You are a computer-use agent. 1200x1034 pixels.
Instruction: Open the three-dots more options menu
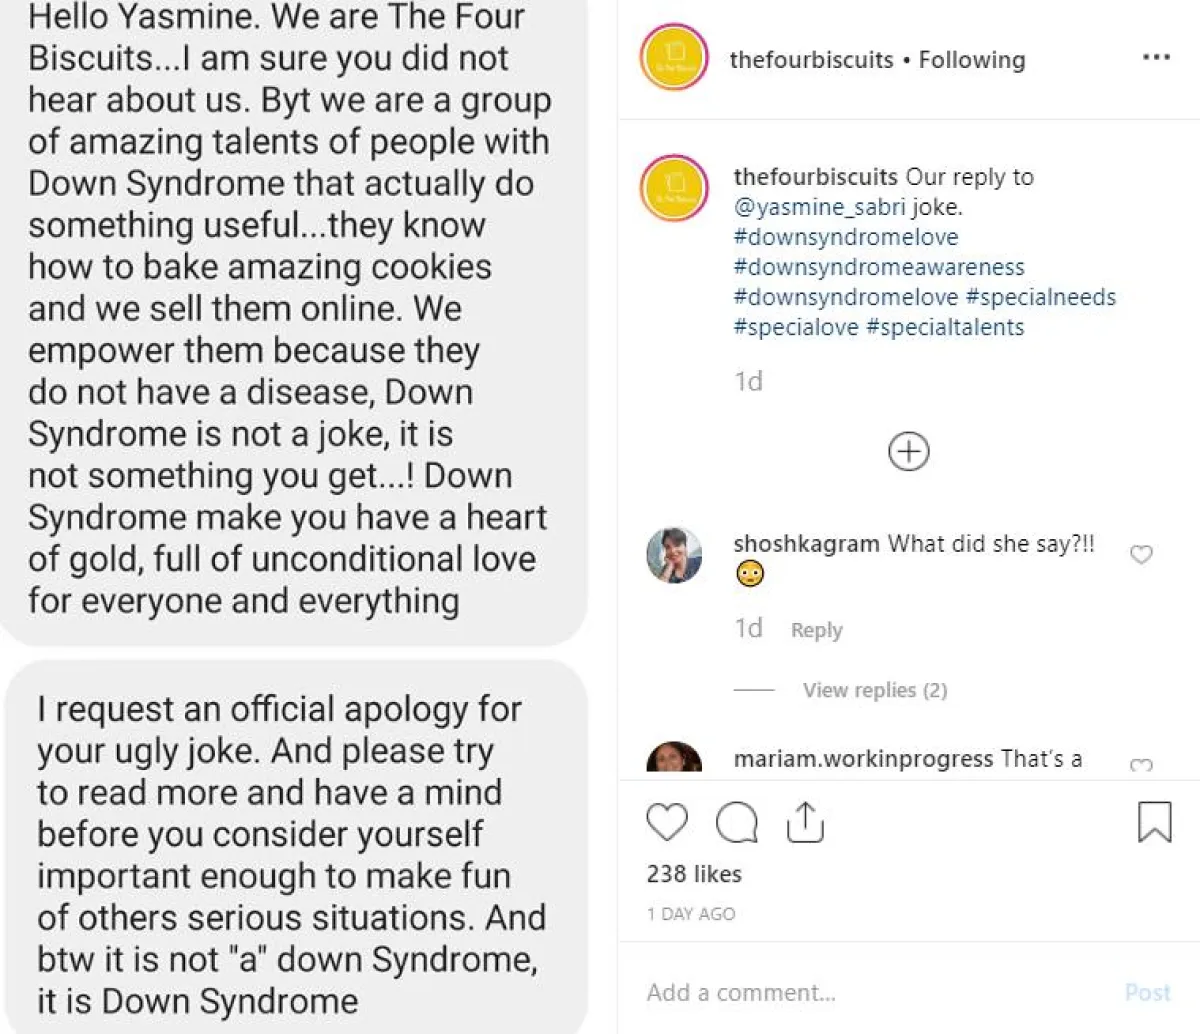click(x=1156, y=58)
